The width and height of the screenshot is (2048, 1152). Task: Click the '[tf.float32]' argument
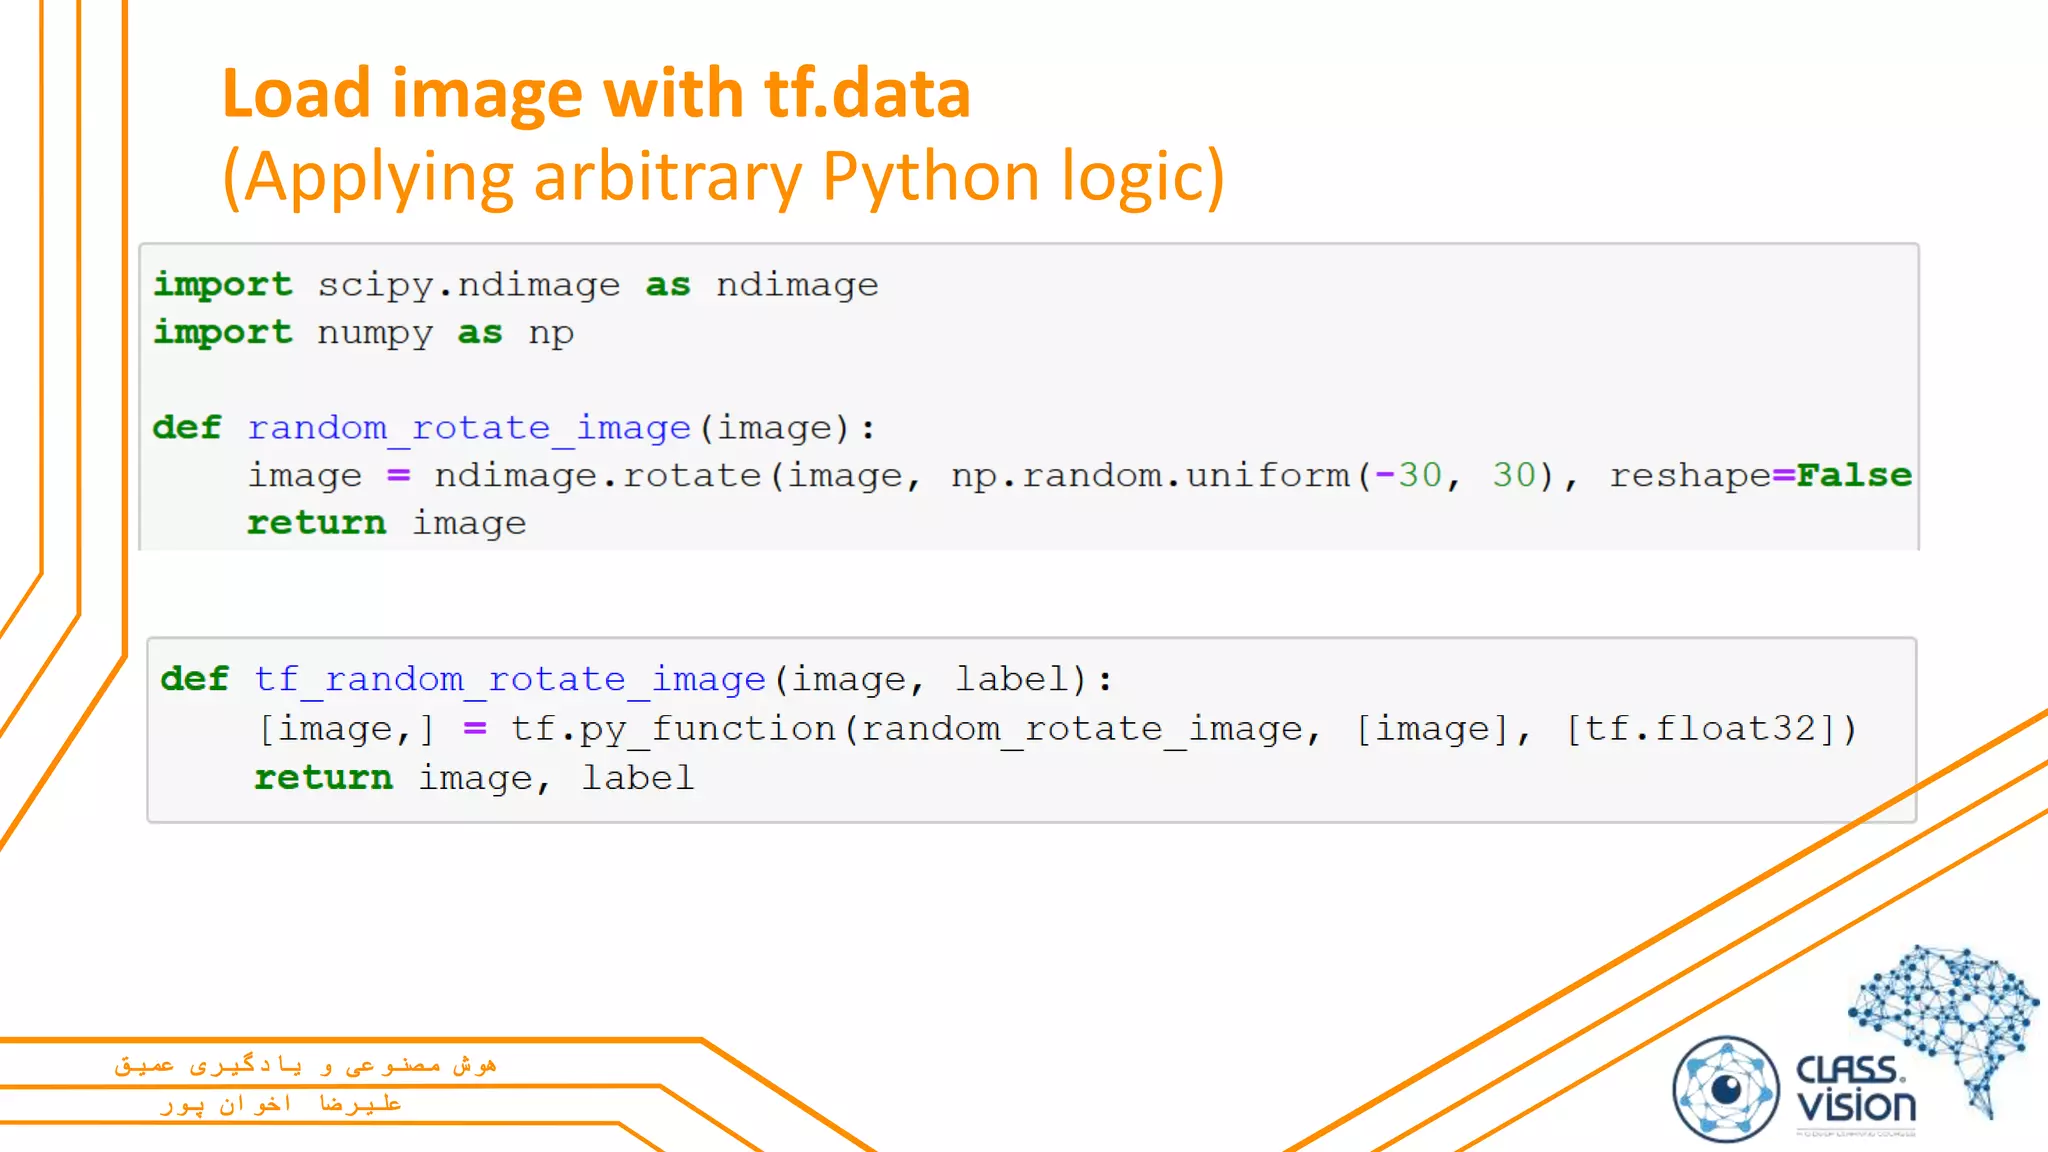pos(1710,729)
